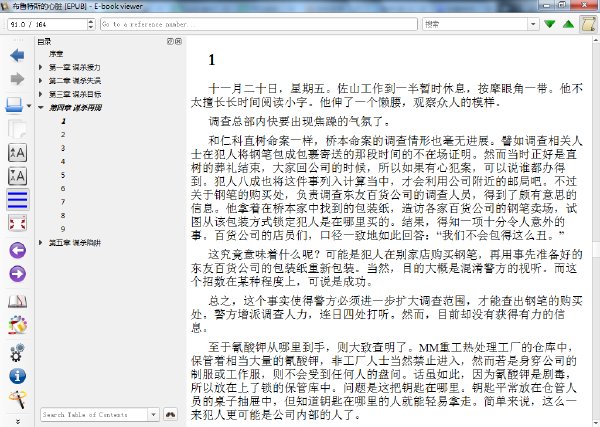Screen dimensions: 600x427
Task: Click the Copy to clipboard icon
Action: [x=17, y=129]
